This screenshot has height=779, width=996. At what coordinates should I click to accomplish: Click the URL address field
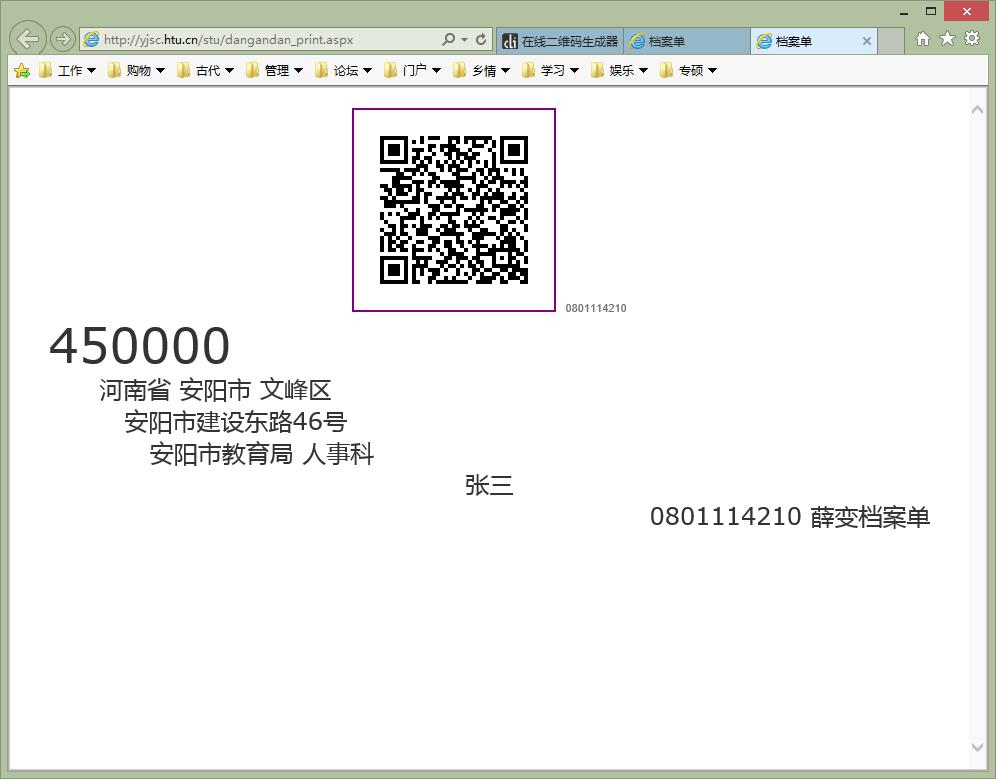click(x=260, y=40)
